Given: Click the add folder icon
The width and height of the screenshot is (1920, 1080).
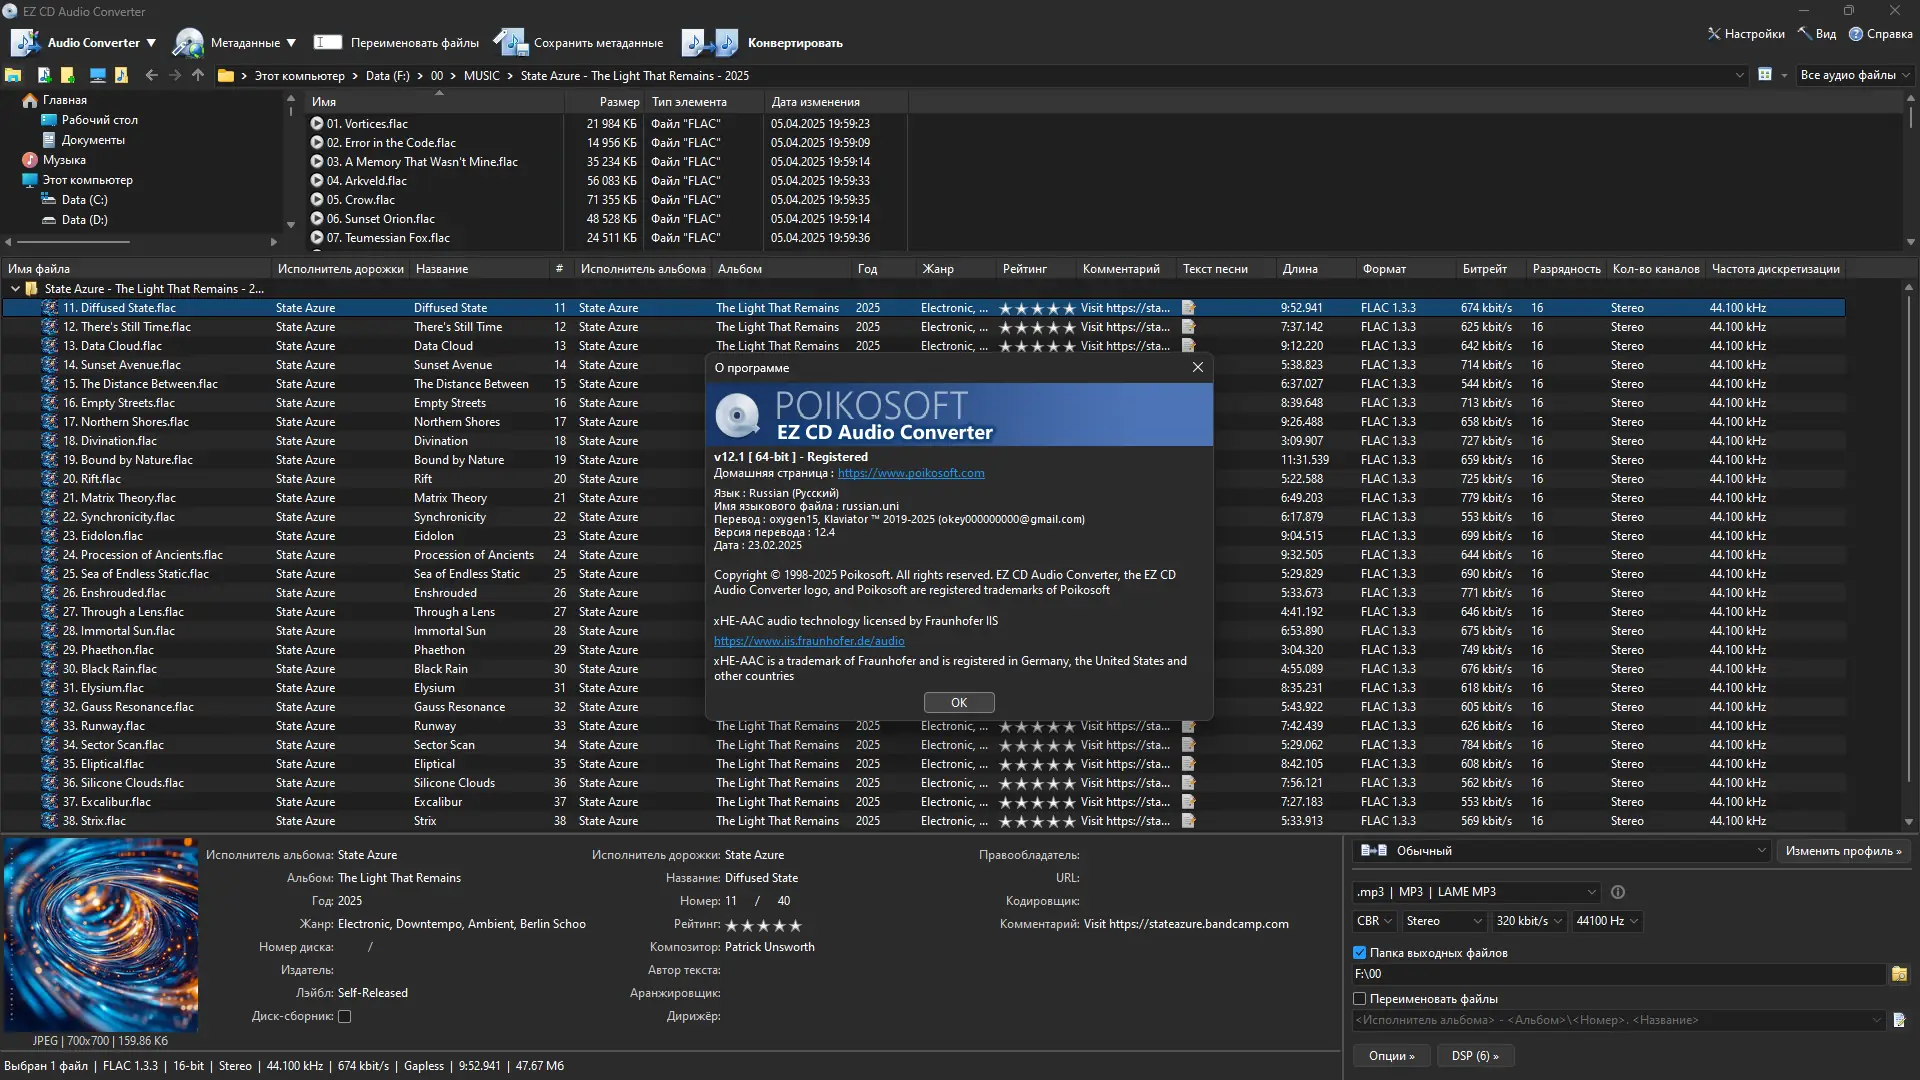Looking at the screenshot, I should (67, 75).
